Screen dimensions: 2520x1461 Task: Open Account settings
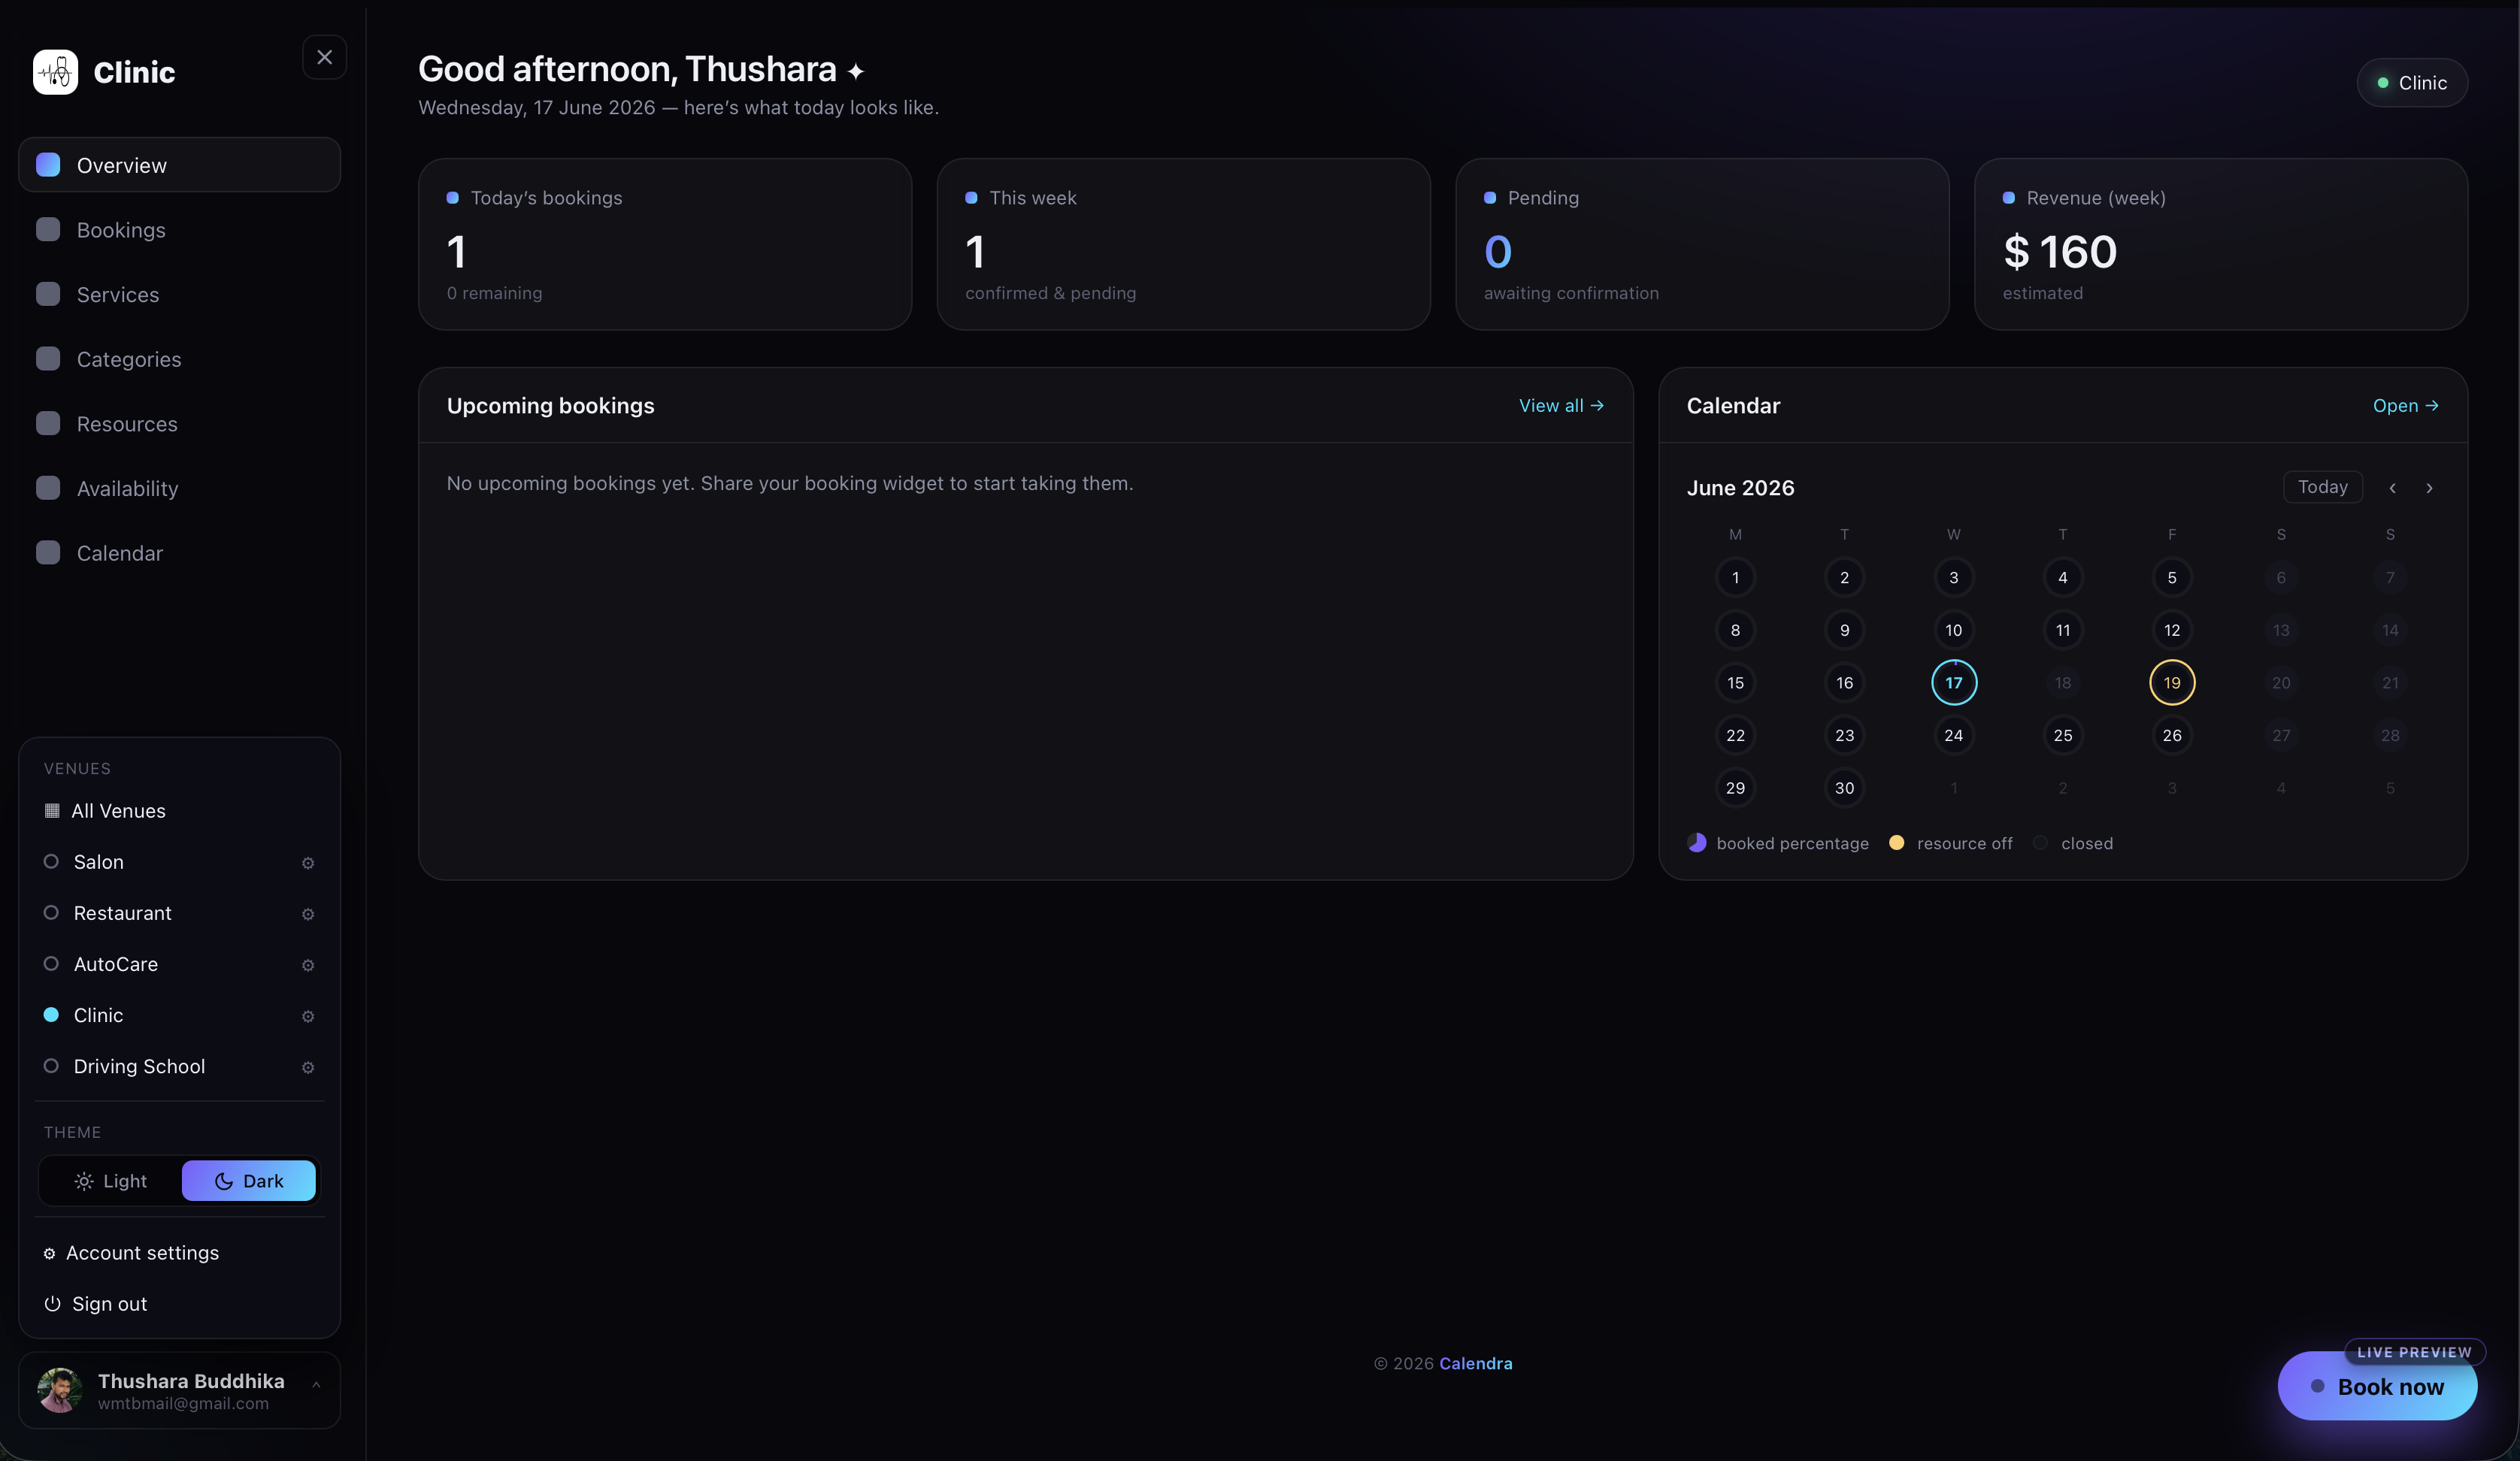(x=179, y=1253)
